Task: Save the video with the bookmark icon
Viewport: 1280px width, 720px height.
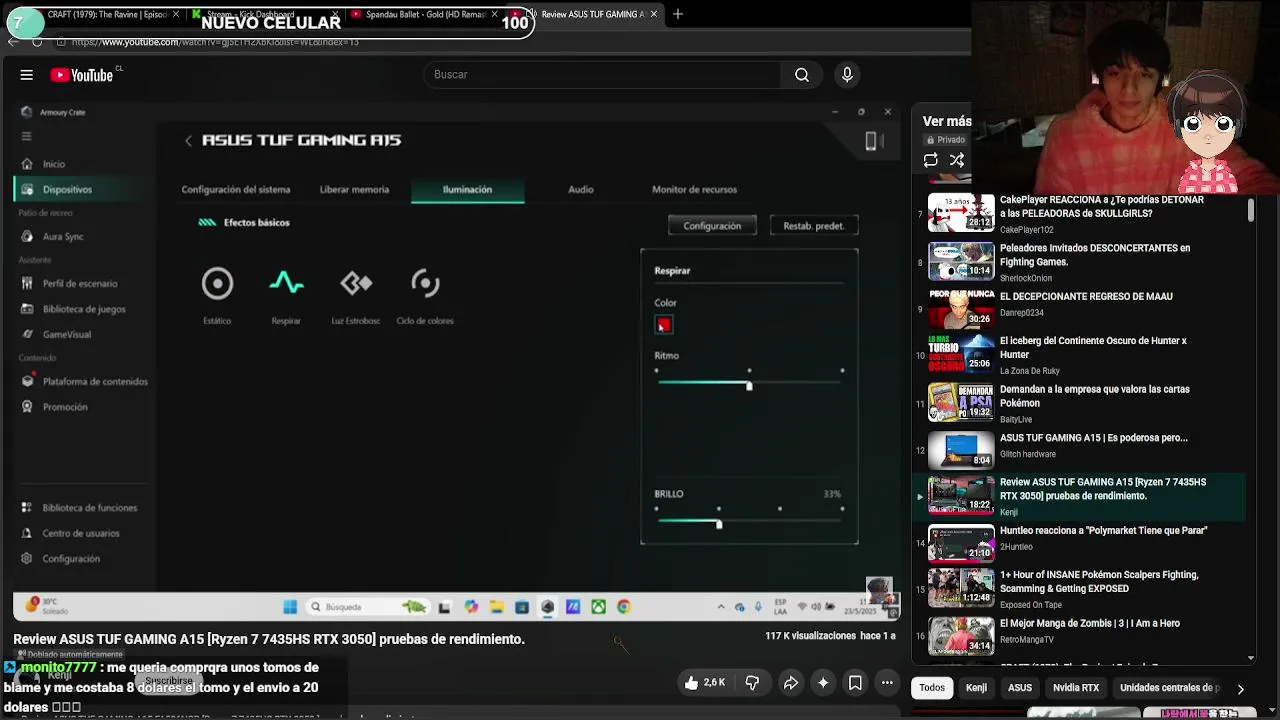Action: (855, 683)
